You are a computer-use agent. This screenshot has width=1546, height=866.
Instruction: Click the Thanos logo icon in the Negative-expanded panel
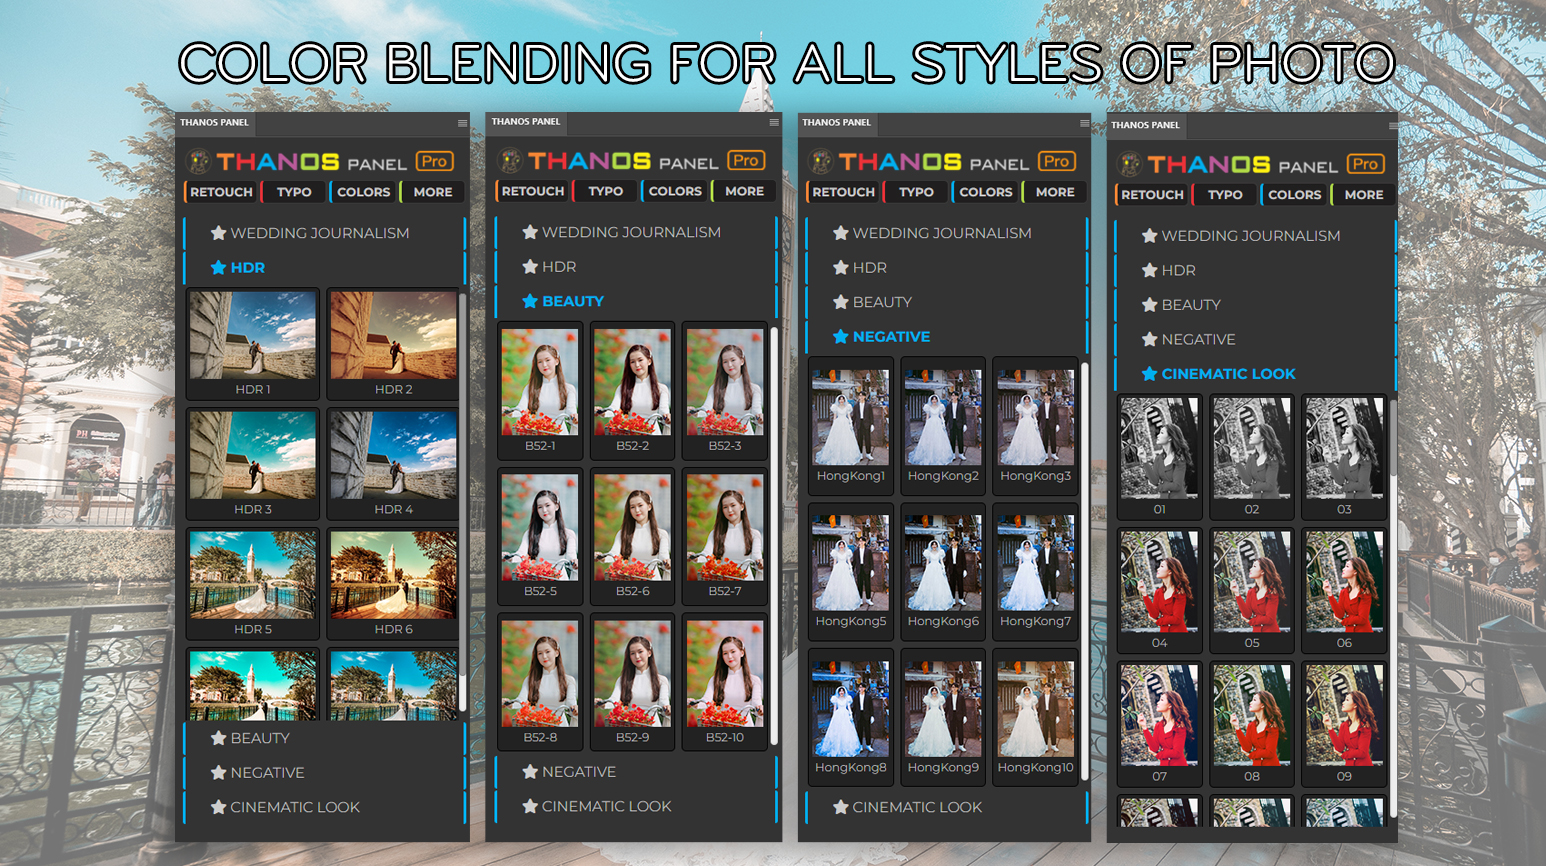pos(821,161)
